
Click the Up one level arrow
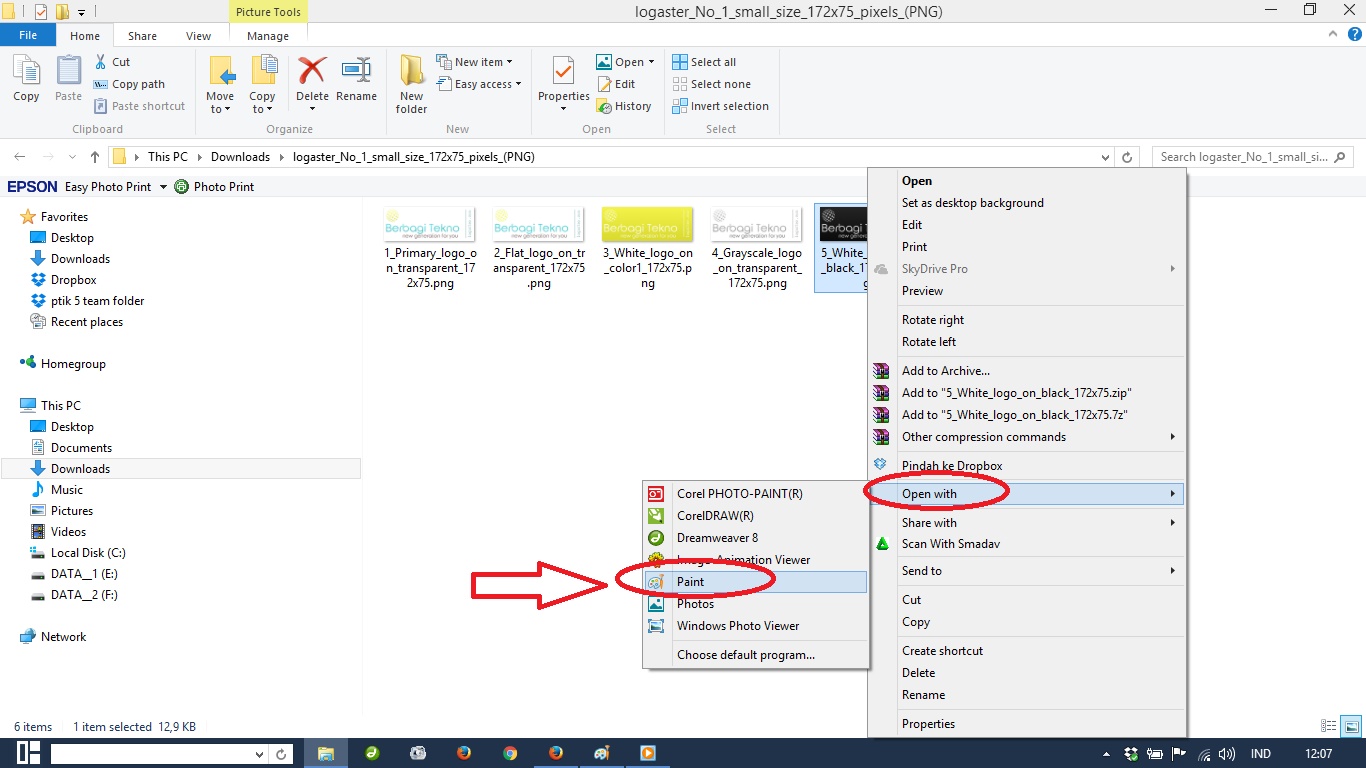(95, 157)
